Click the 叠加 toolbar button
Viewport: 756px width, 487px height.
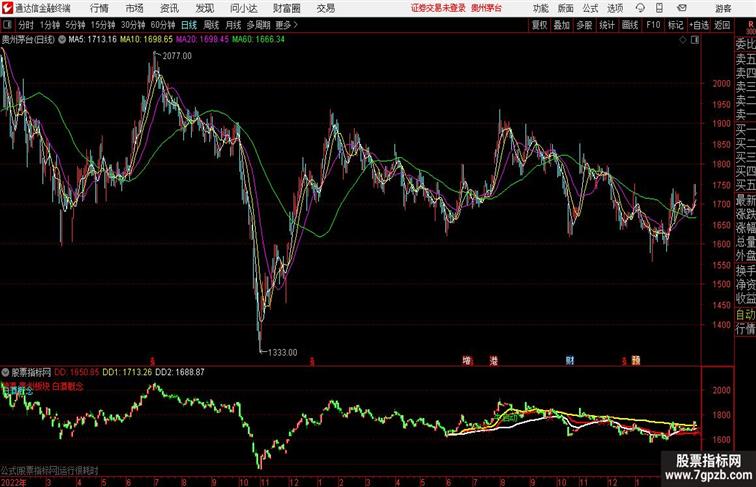tap(562, 25)
